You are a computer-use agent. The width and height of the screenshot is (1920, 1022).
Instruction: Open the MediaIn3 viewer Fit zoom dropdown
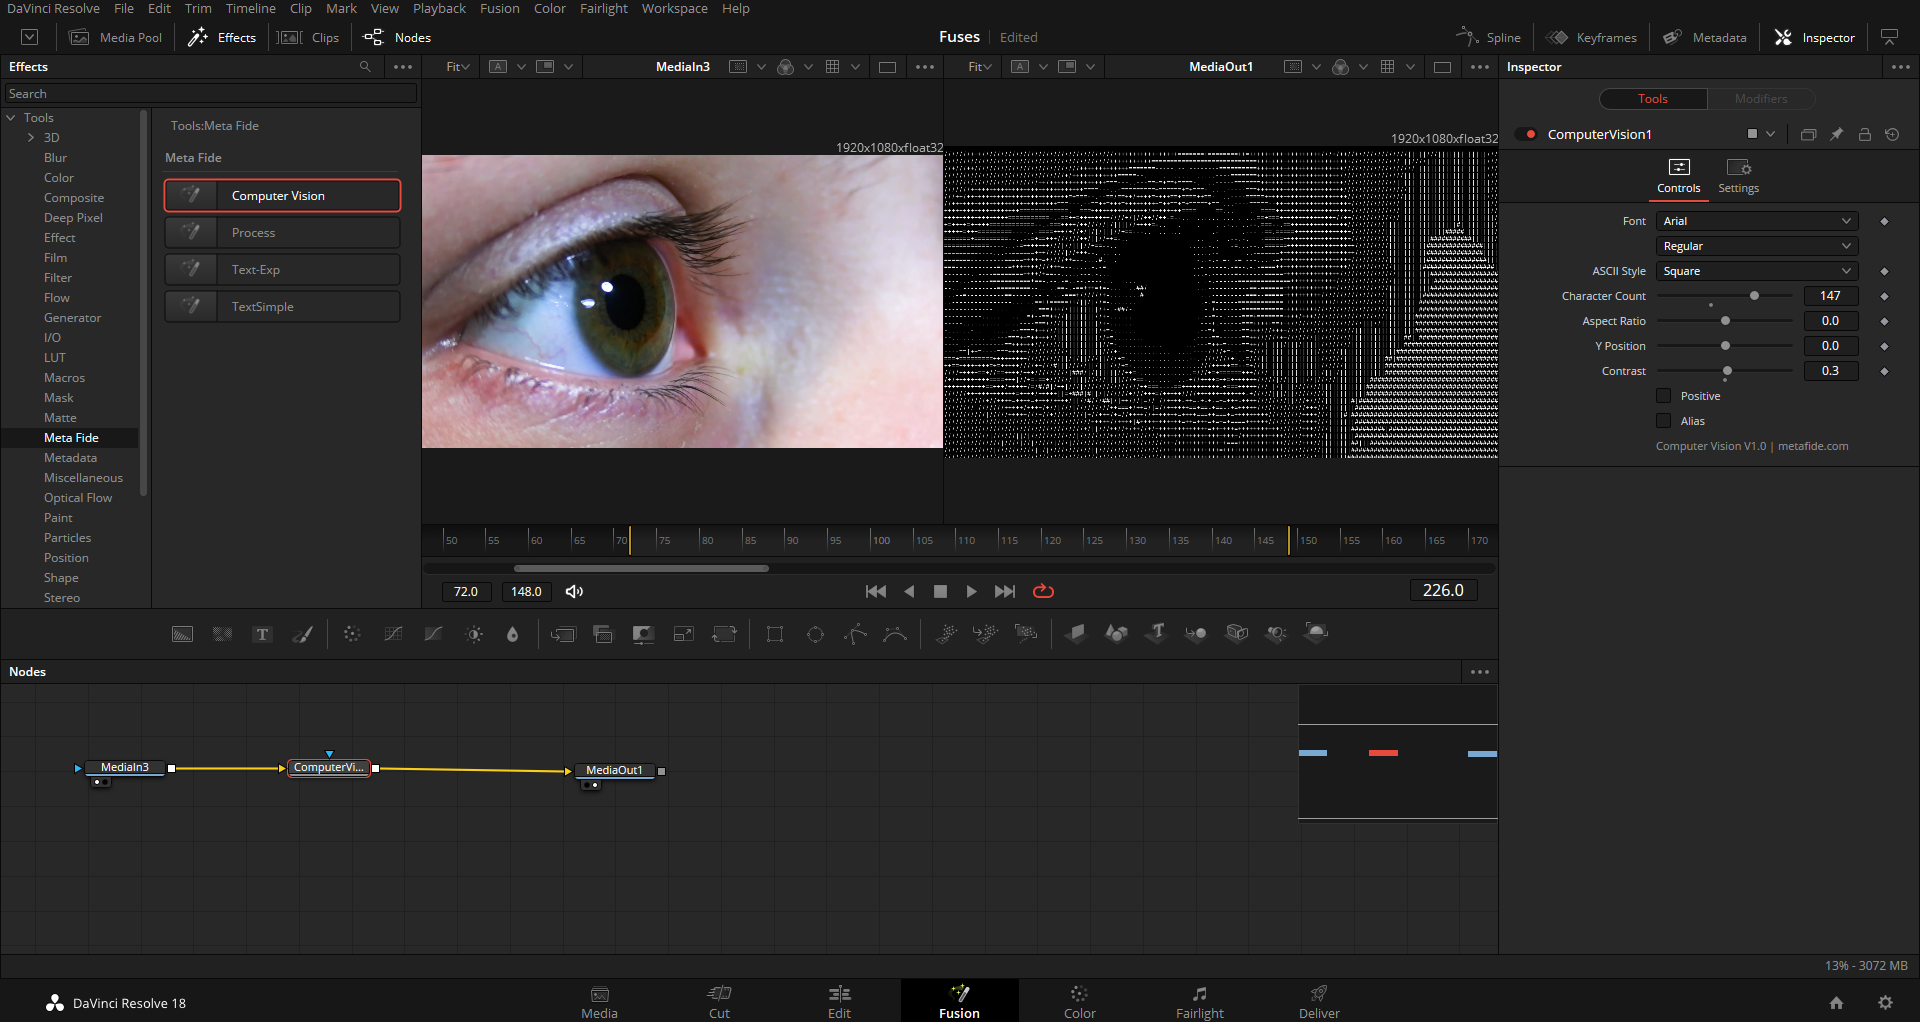pyautogui.click(x=458, y=67)
